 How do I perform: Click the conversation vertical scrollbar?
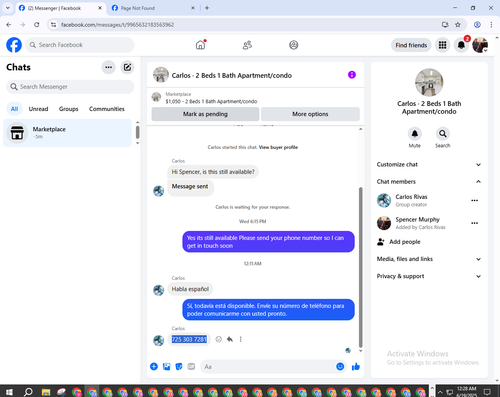[x=360, y=267]
